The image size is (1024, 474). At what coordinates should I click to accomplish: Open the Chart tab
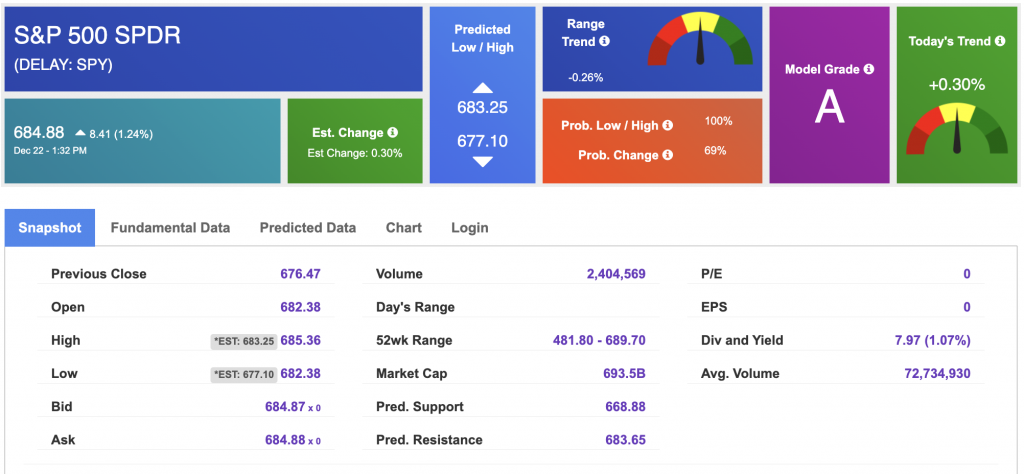[404, 228]
